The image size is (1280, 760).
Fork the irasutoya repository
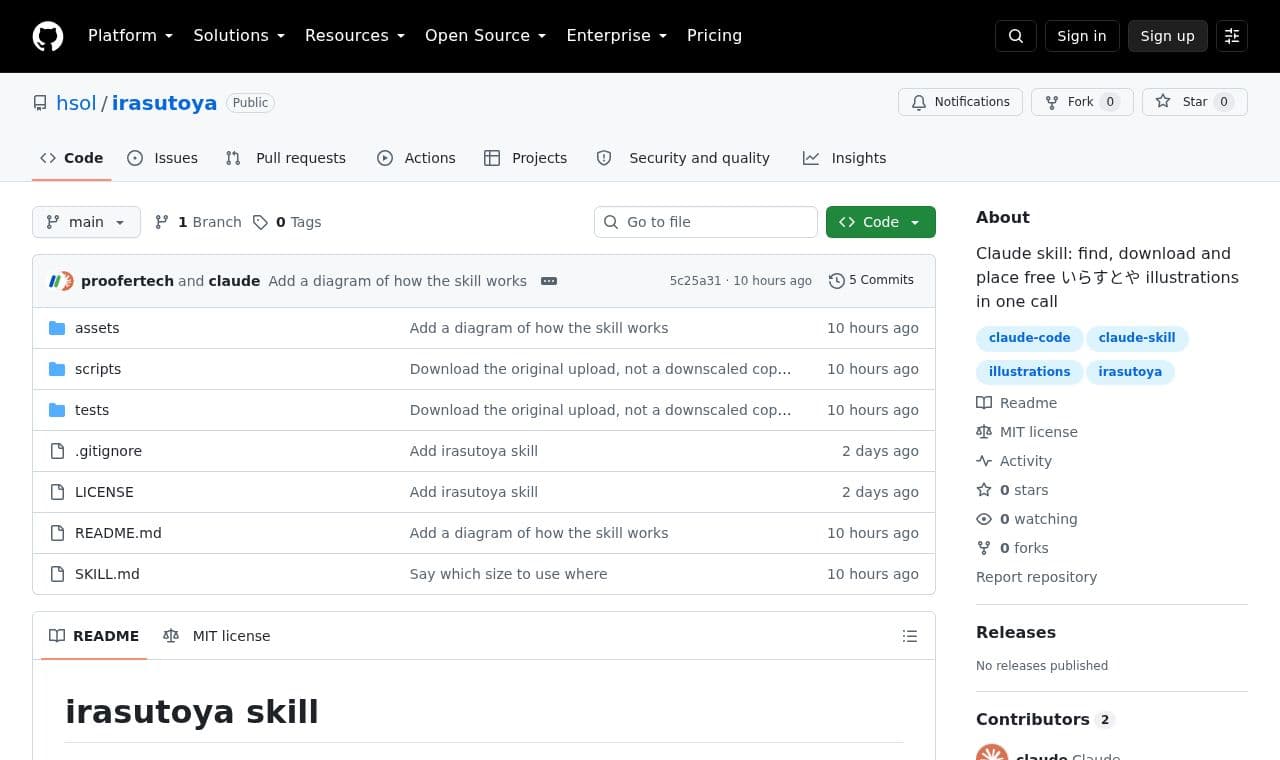point(1082,102)
